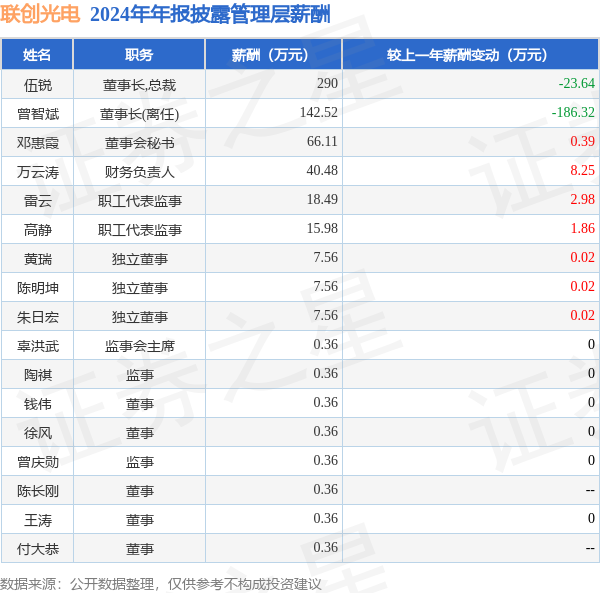Click the name 陈长刚
Screen dimensions: 600x593
(38, 491)
